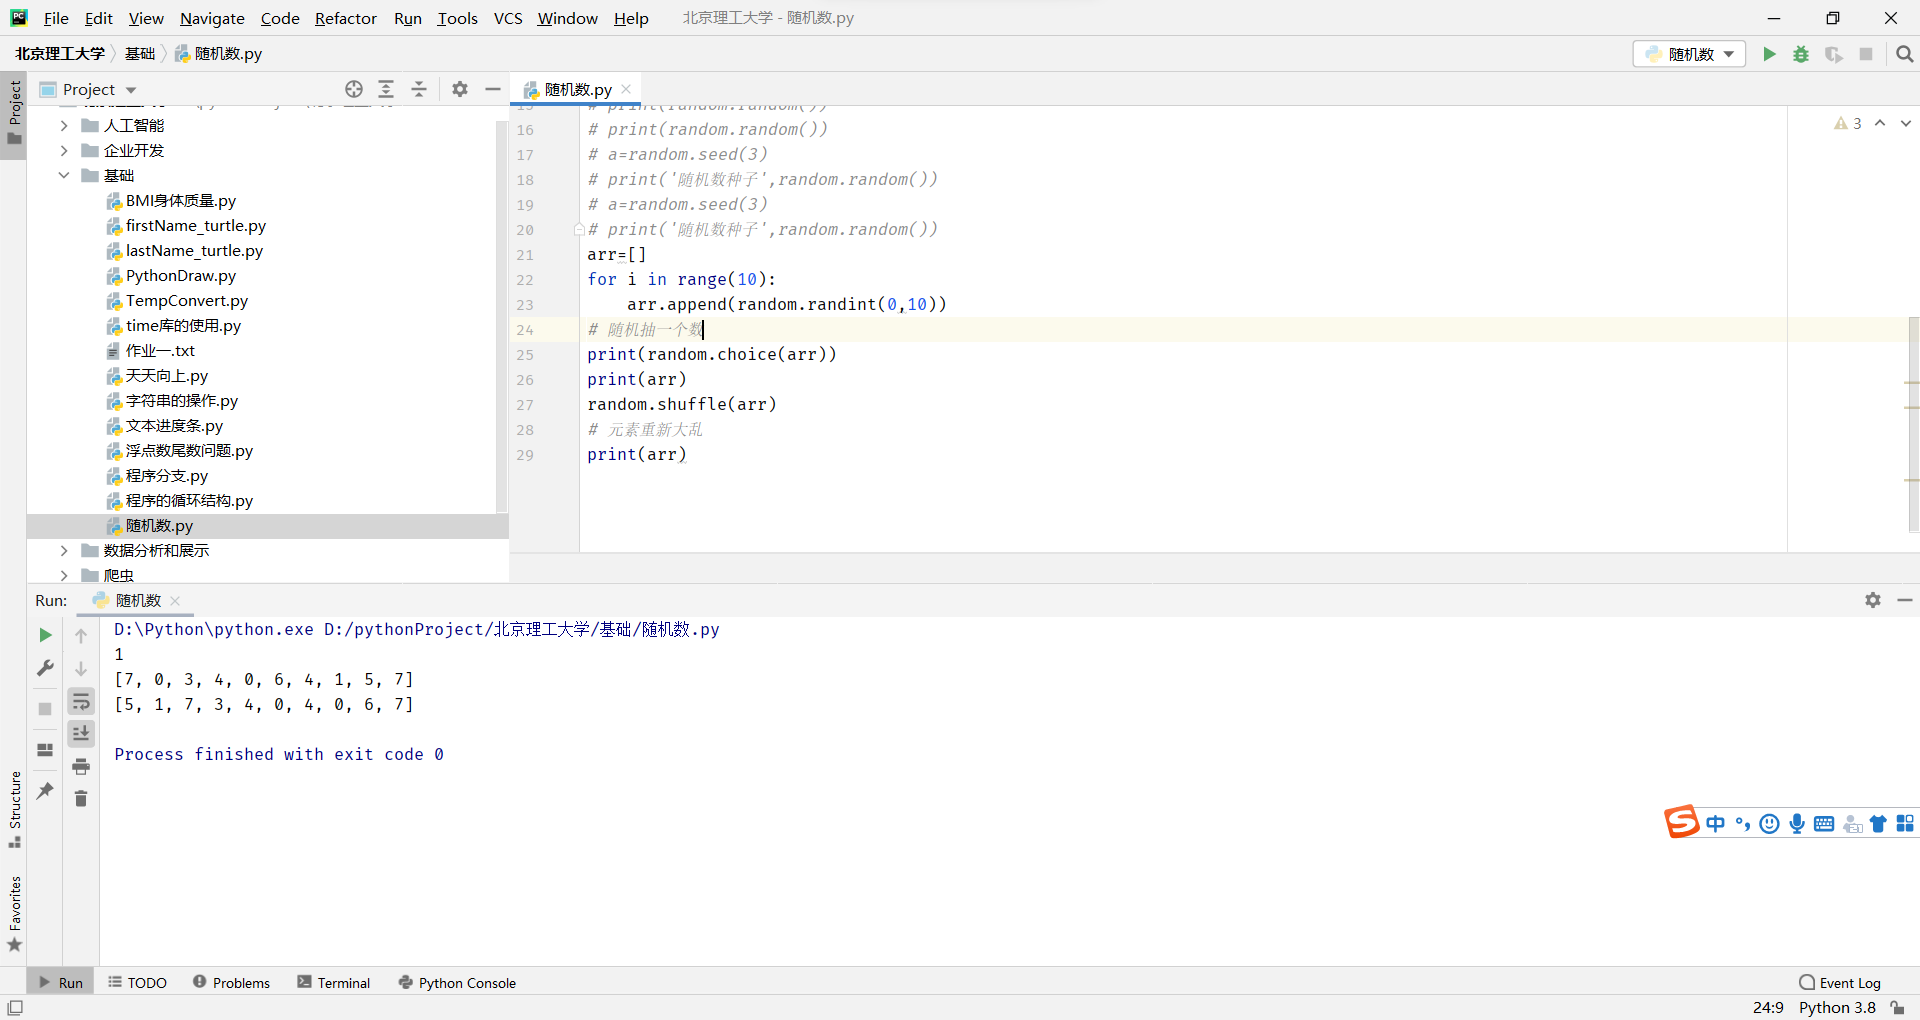Click the Sogou input 中 language toggle

click(1716, 823)
